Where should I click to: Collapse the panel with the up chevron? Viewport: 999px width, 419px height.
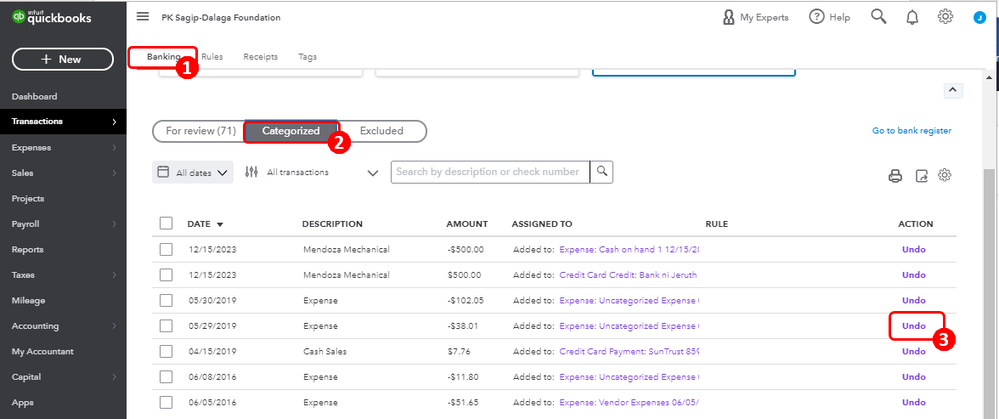[x=952, y=90]
